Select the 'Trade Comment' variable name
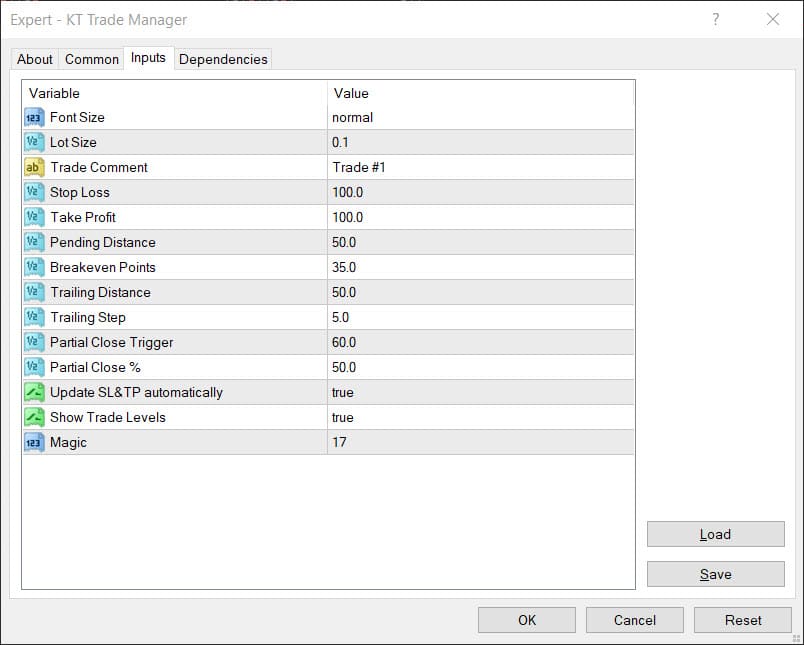This screenshot has width=804, height=645. coord(98,167)
